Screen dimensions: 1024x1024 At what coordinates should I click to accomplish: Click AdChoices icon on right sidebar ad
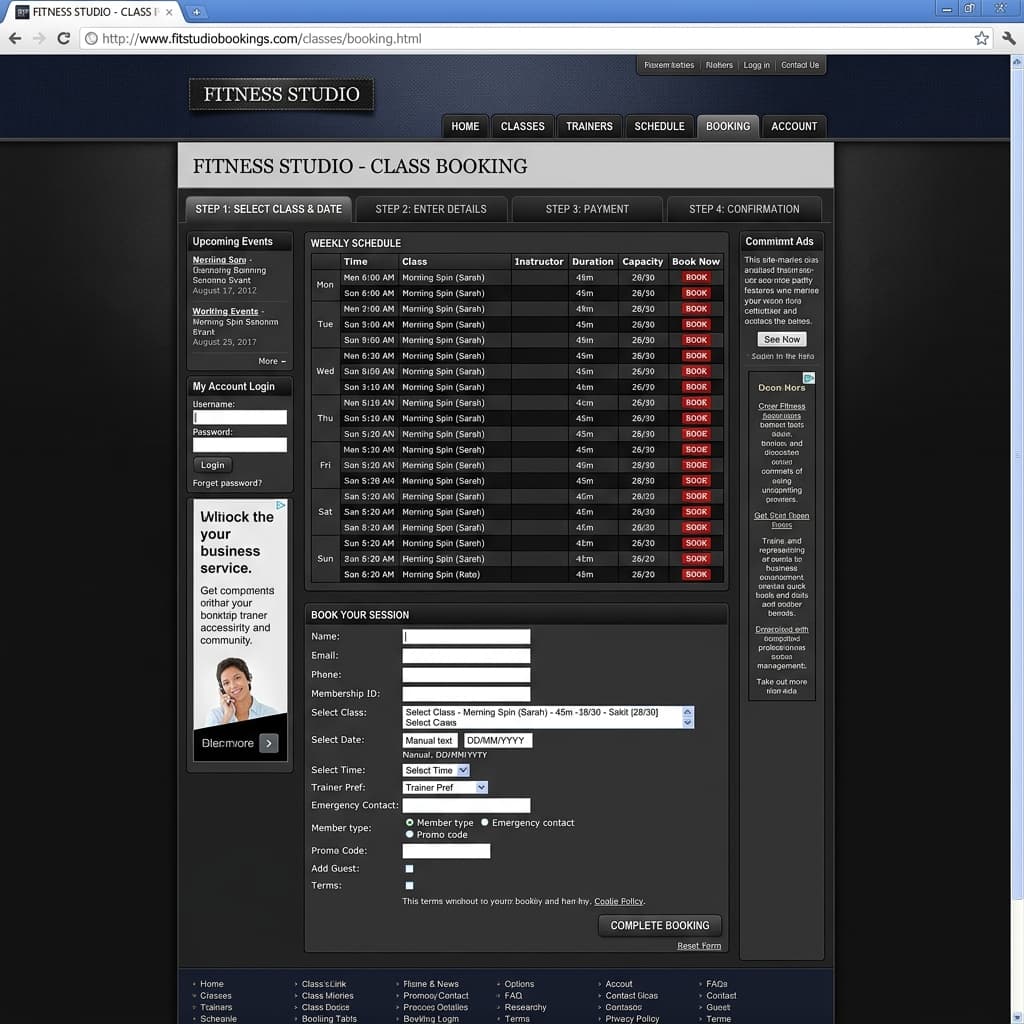[x=809, y=378]
